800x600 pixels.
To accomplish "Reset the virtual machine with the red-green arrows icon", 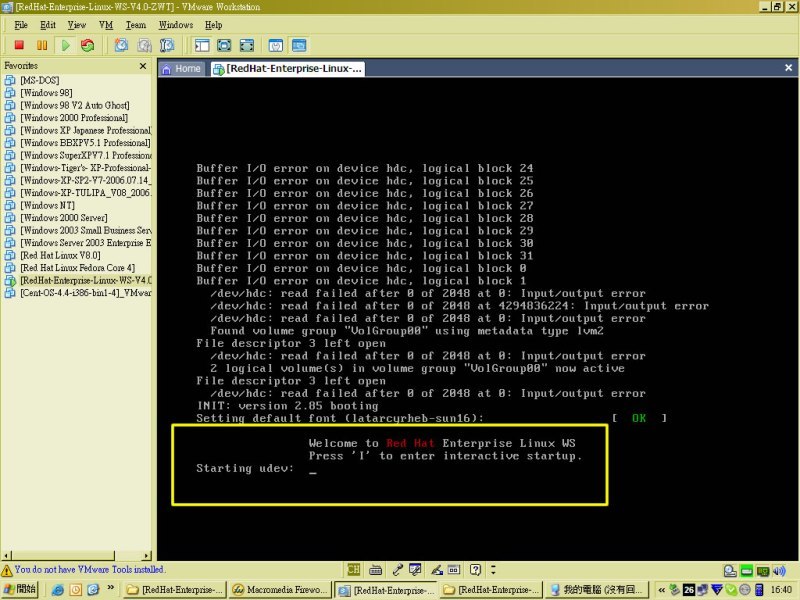I will click(x=88, y=45).
